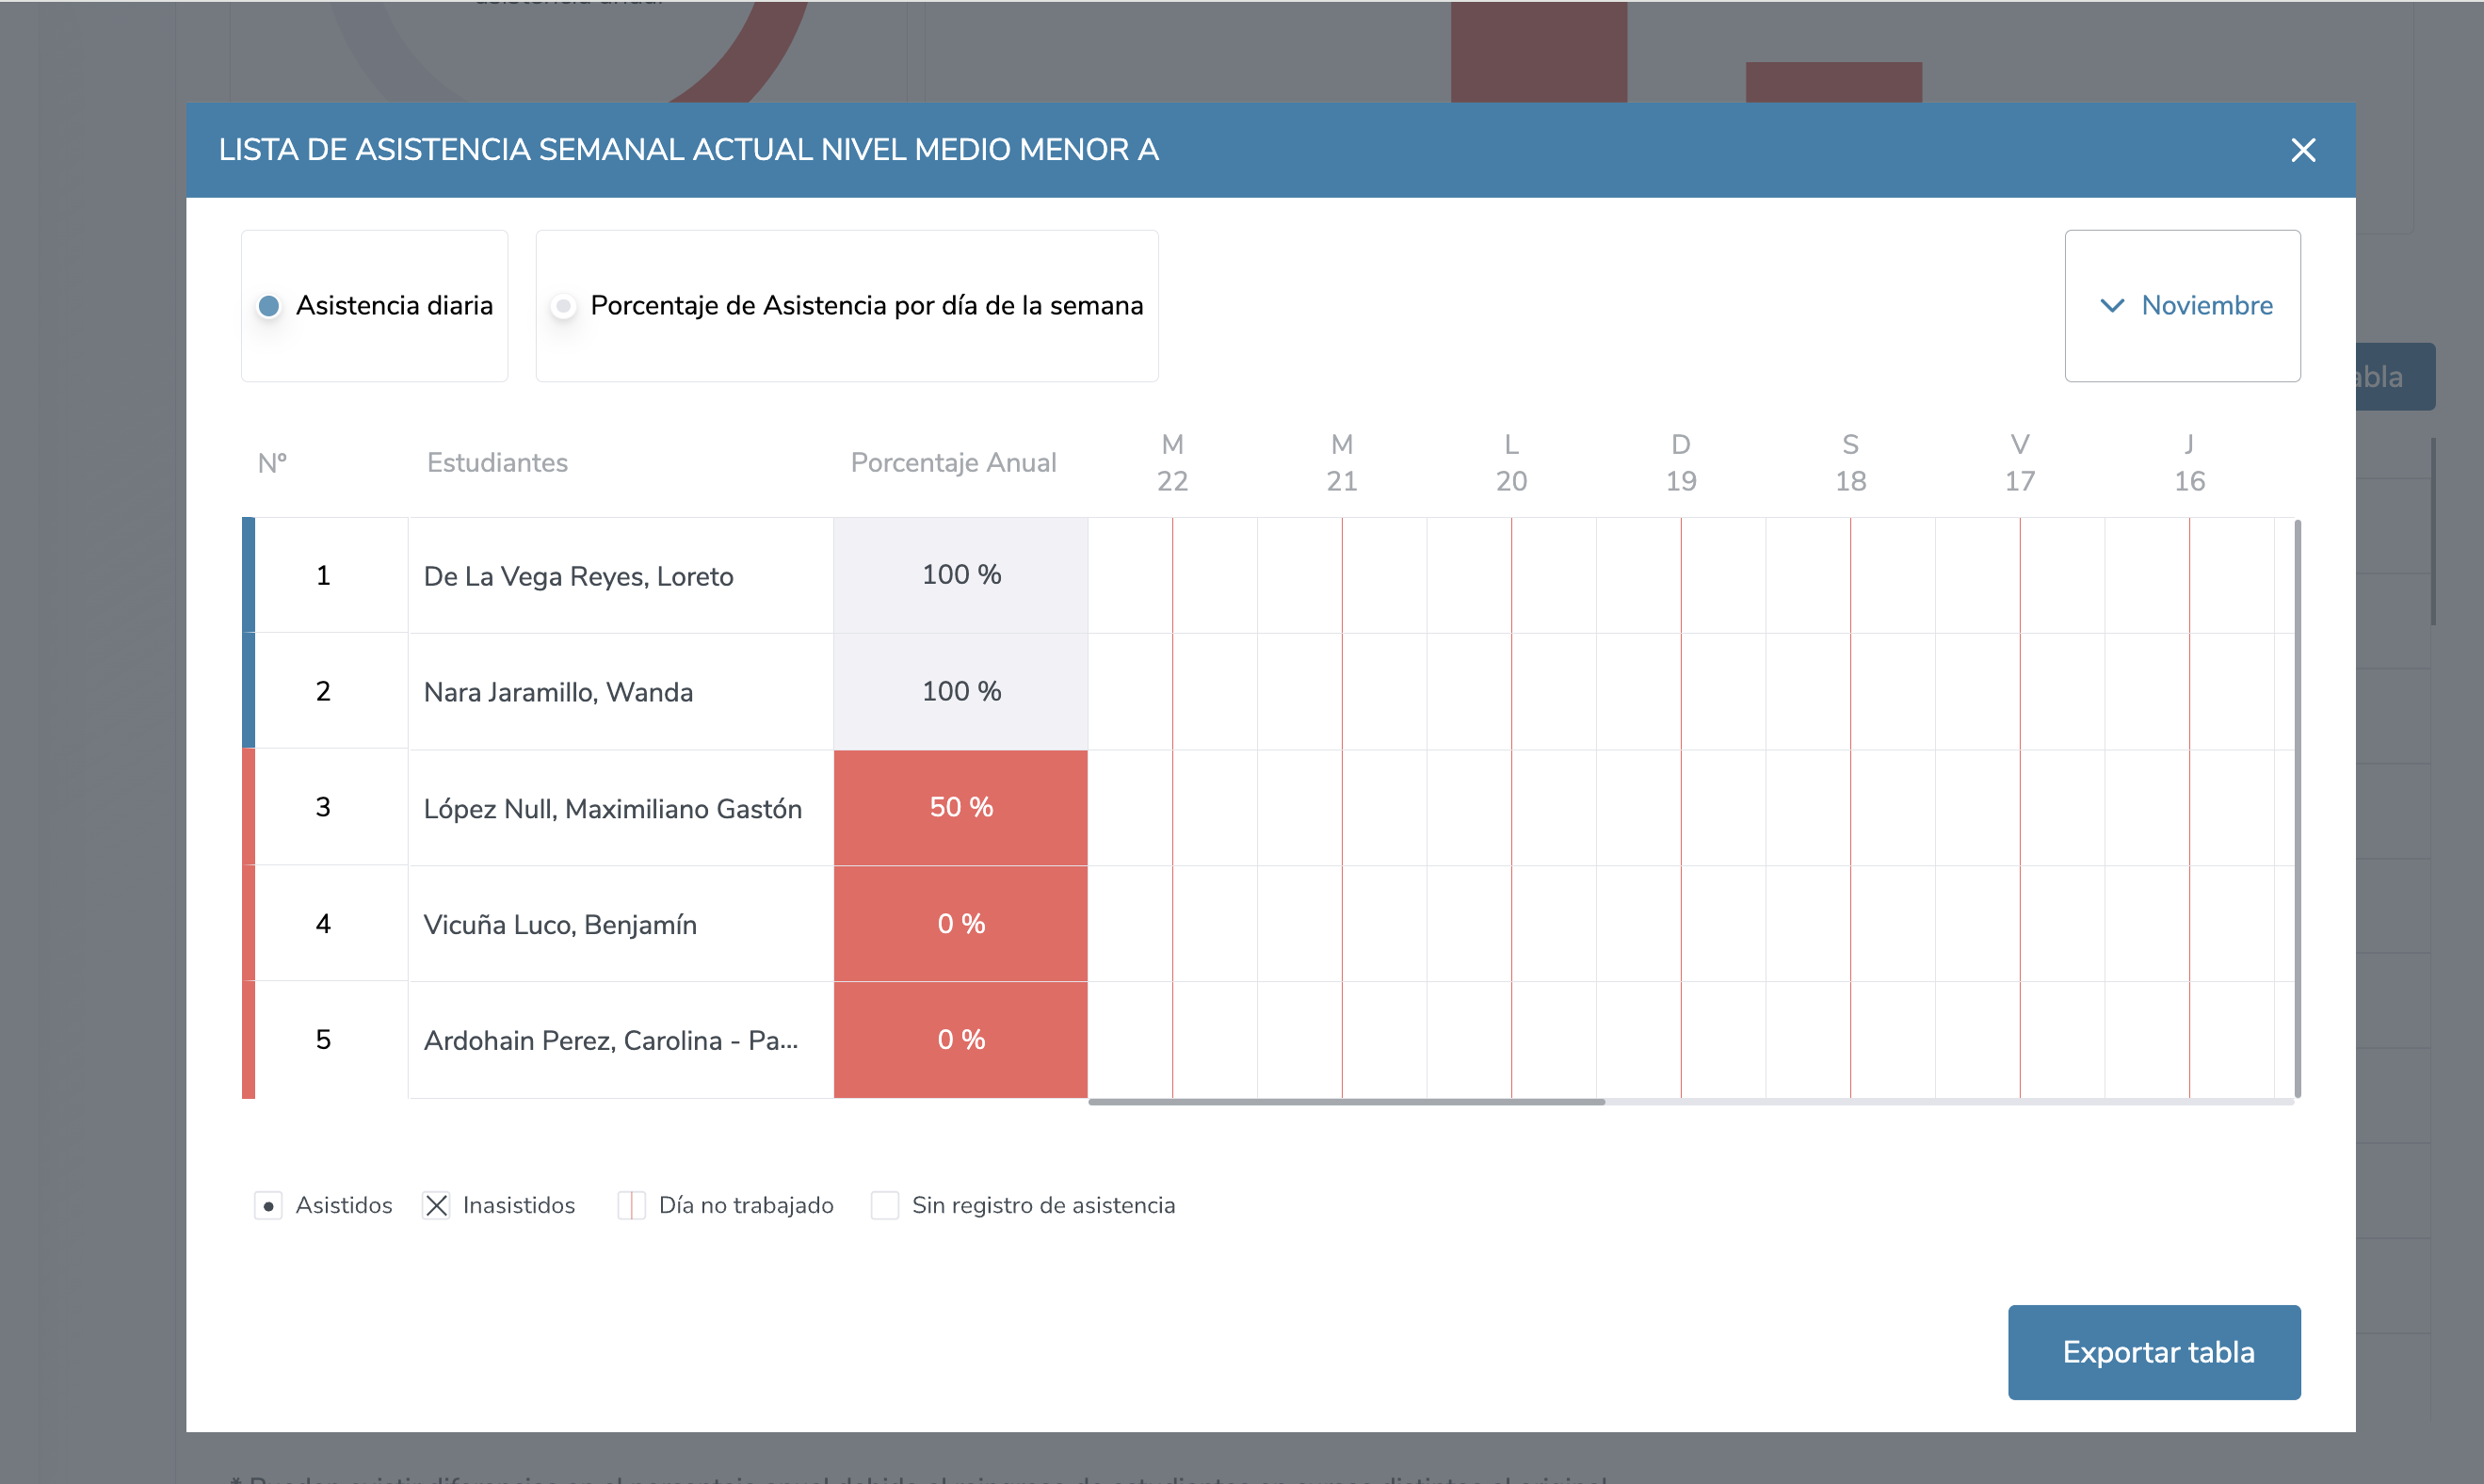Select student Ardohain Perez, Carolina row
2484x1484 pixels.
[610, 1041]
